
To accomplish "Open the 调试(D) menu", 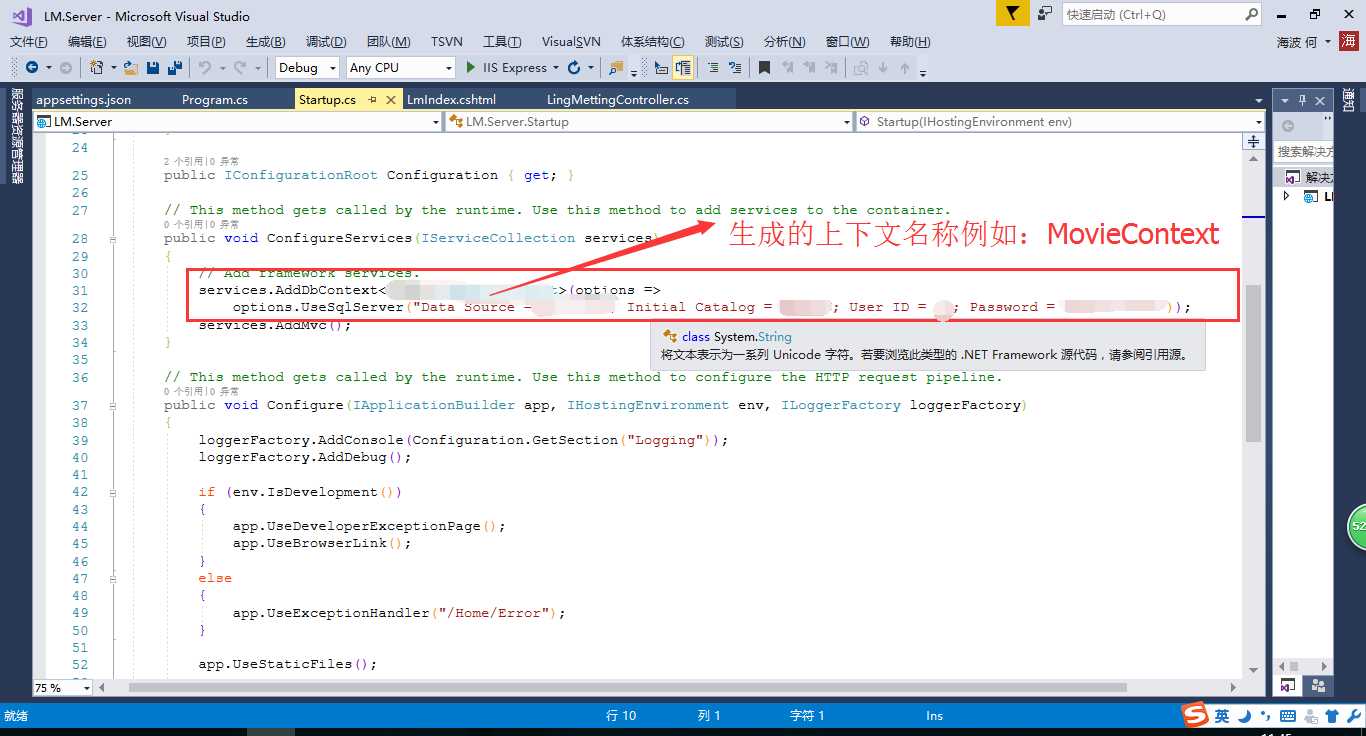I will 326,41.
